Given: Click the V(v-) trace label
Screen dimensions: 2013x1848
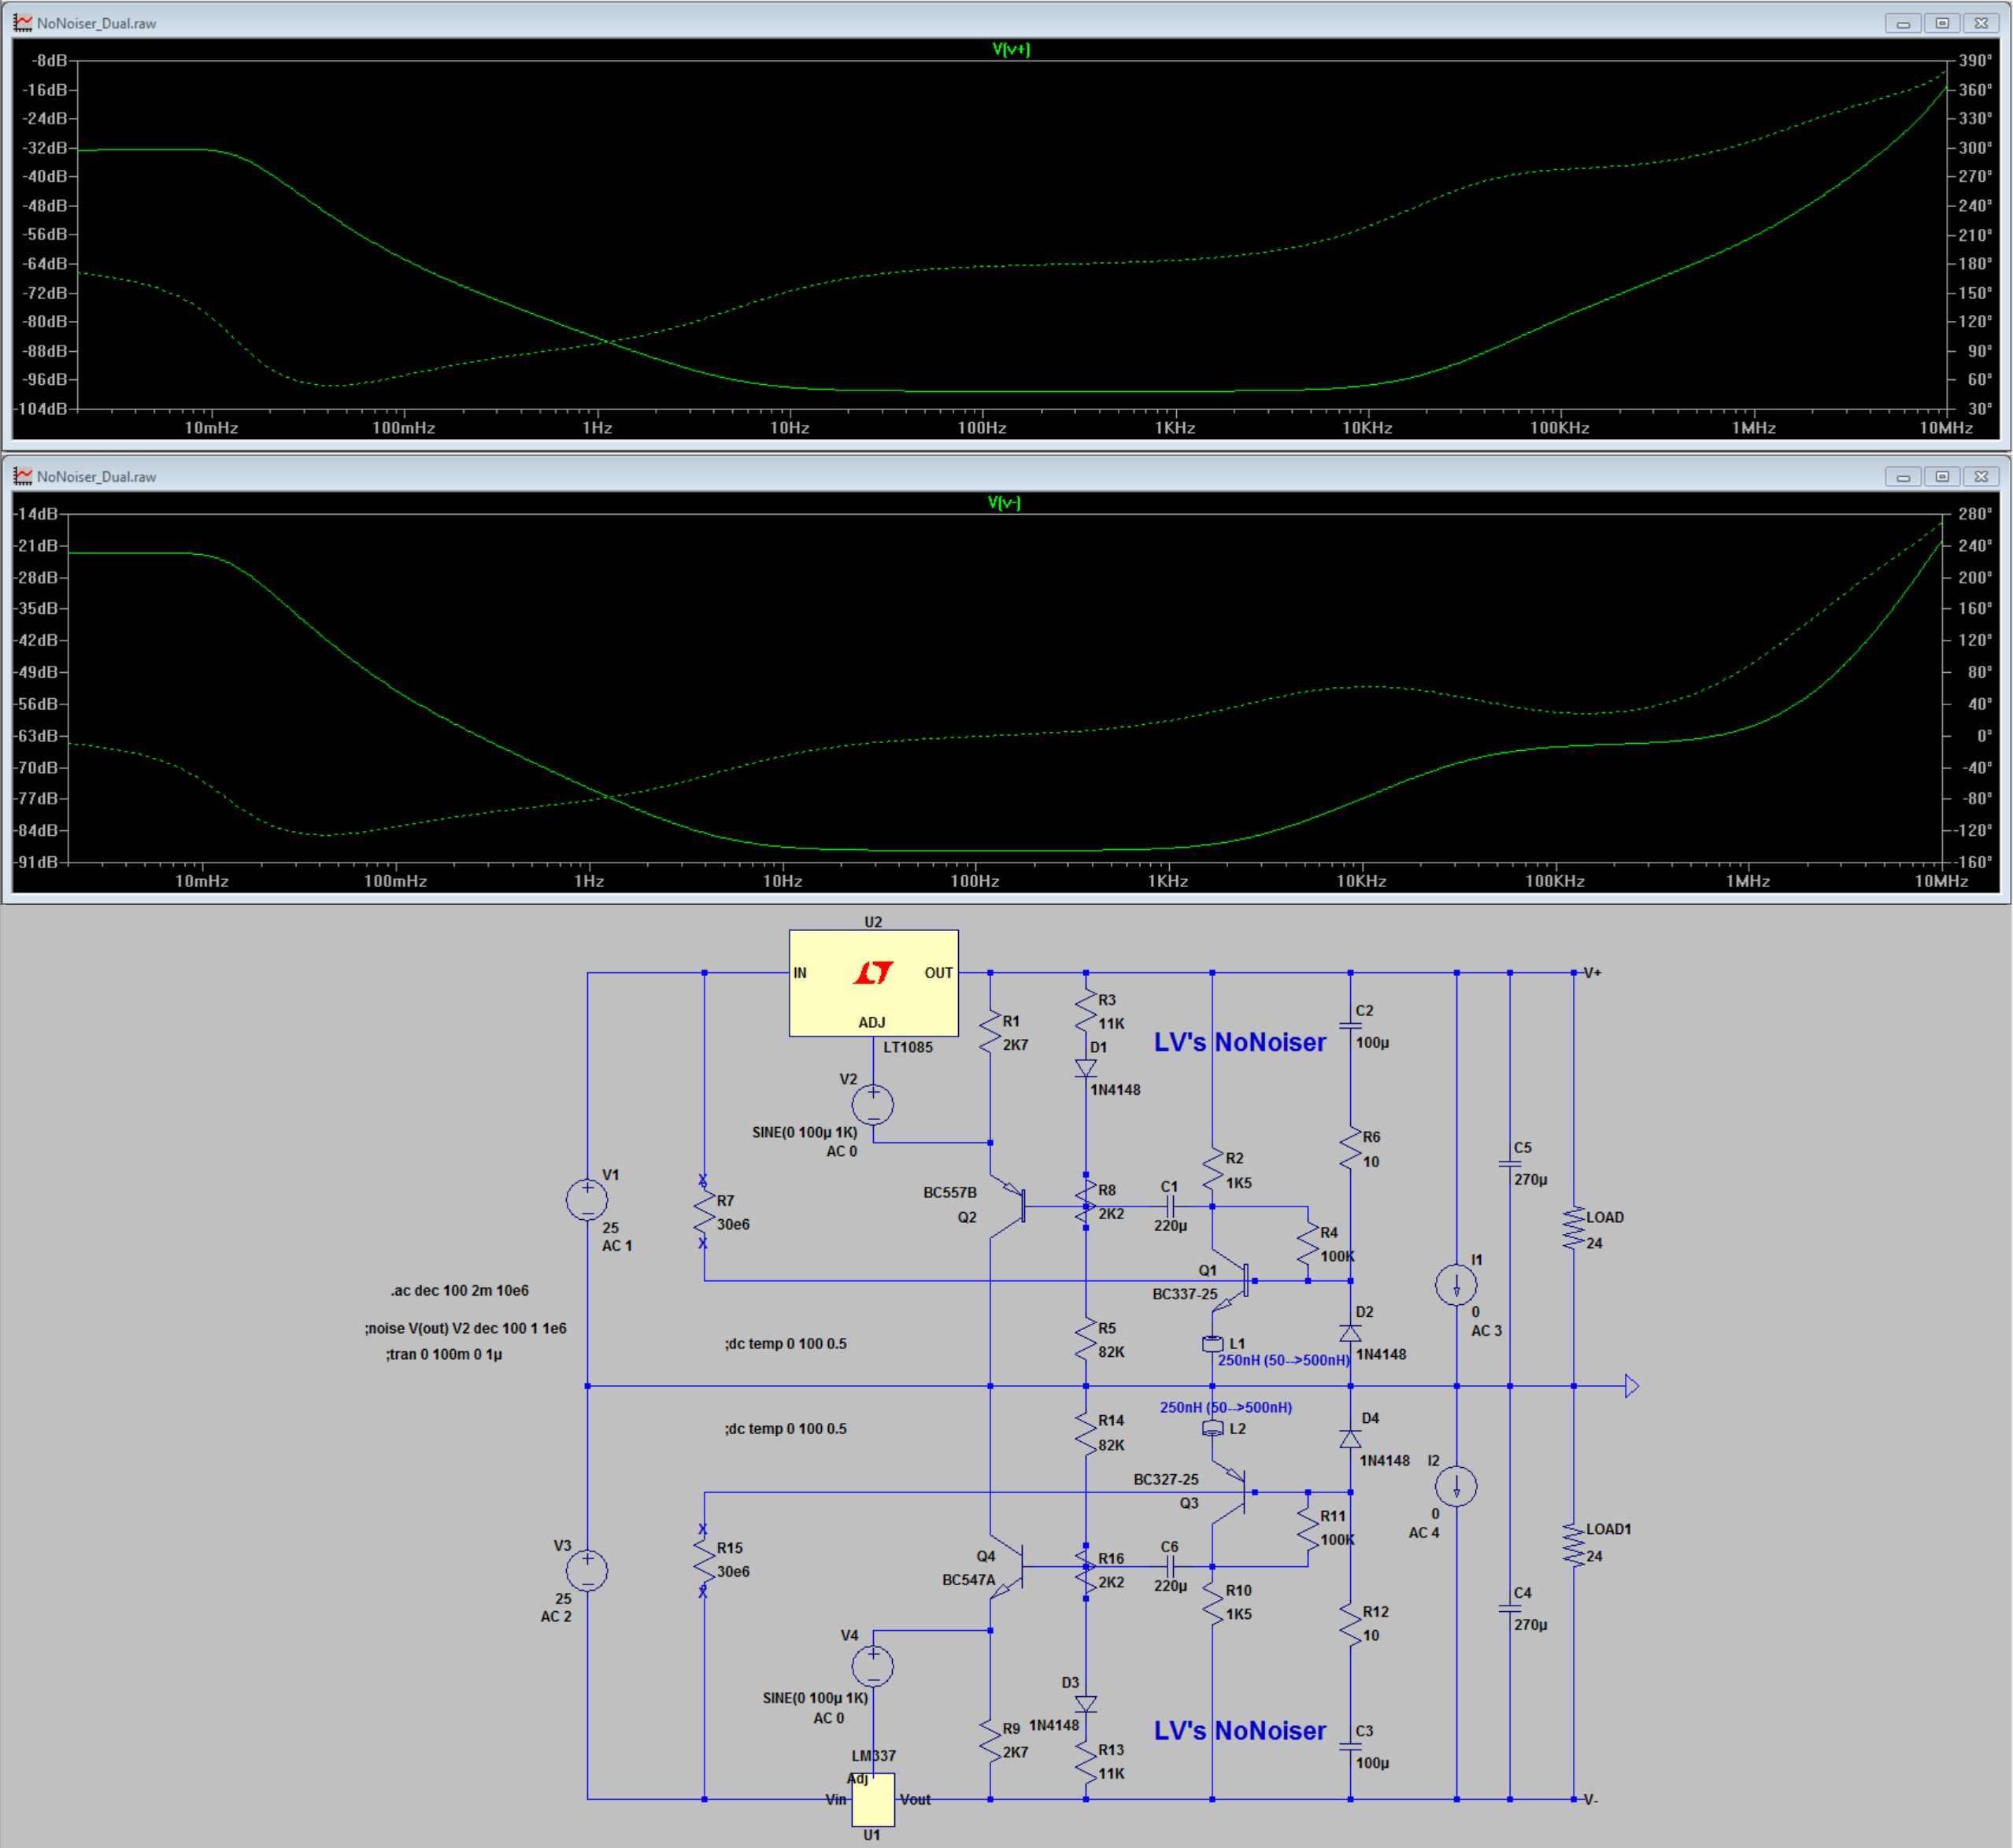Looking at the screenshot, I should [1004, 503].
